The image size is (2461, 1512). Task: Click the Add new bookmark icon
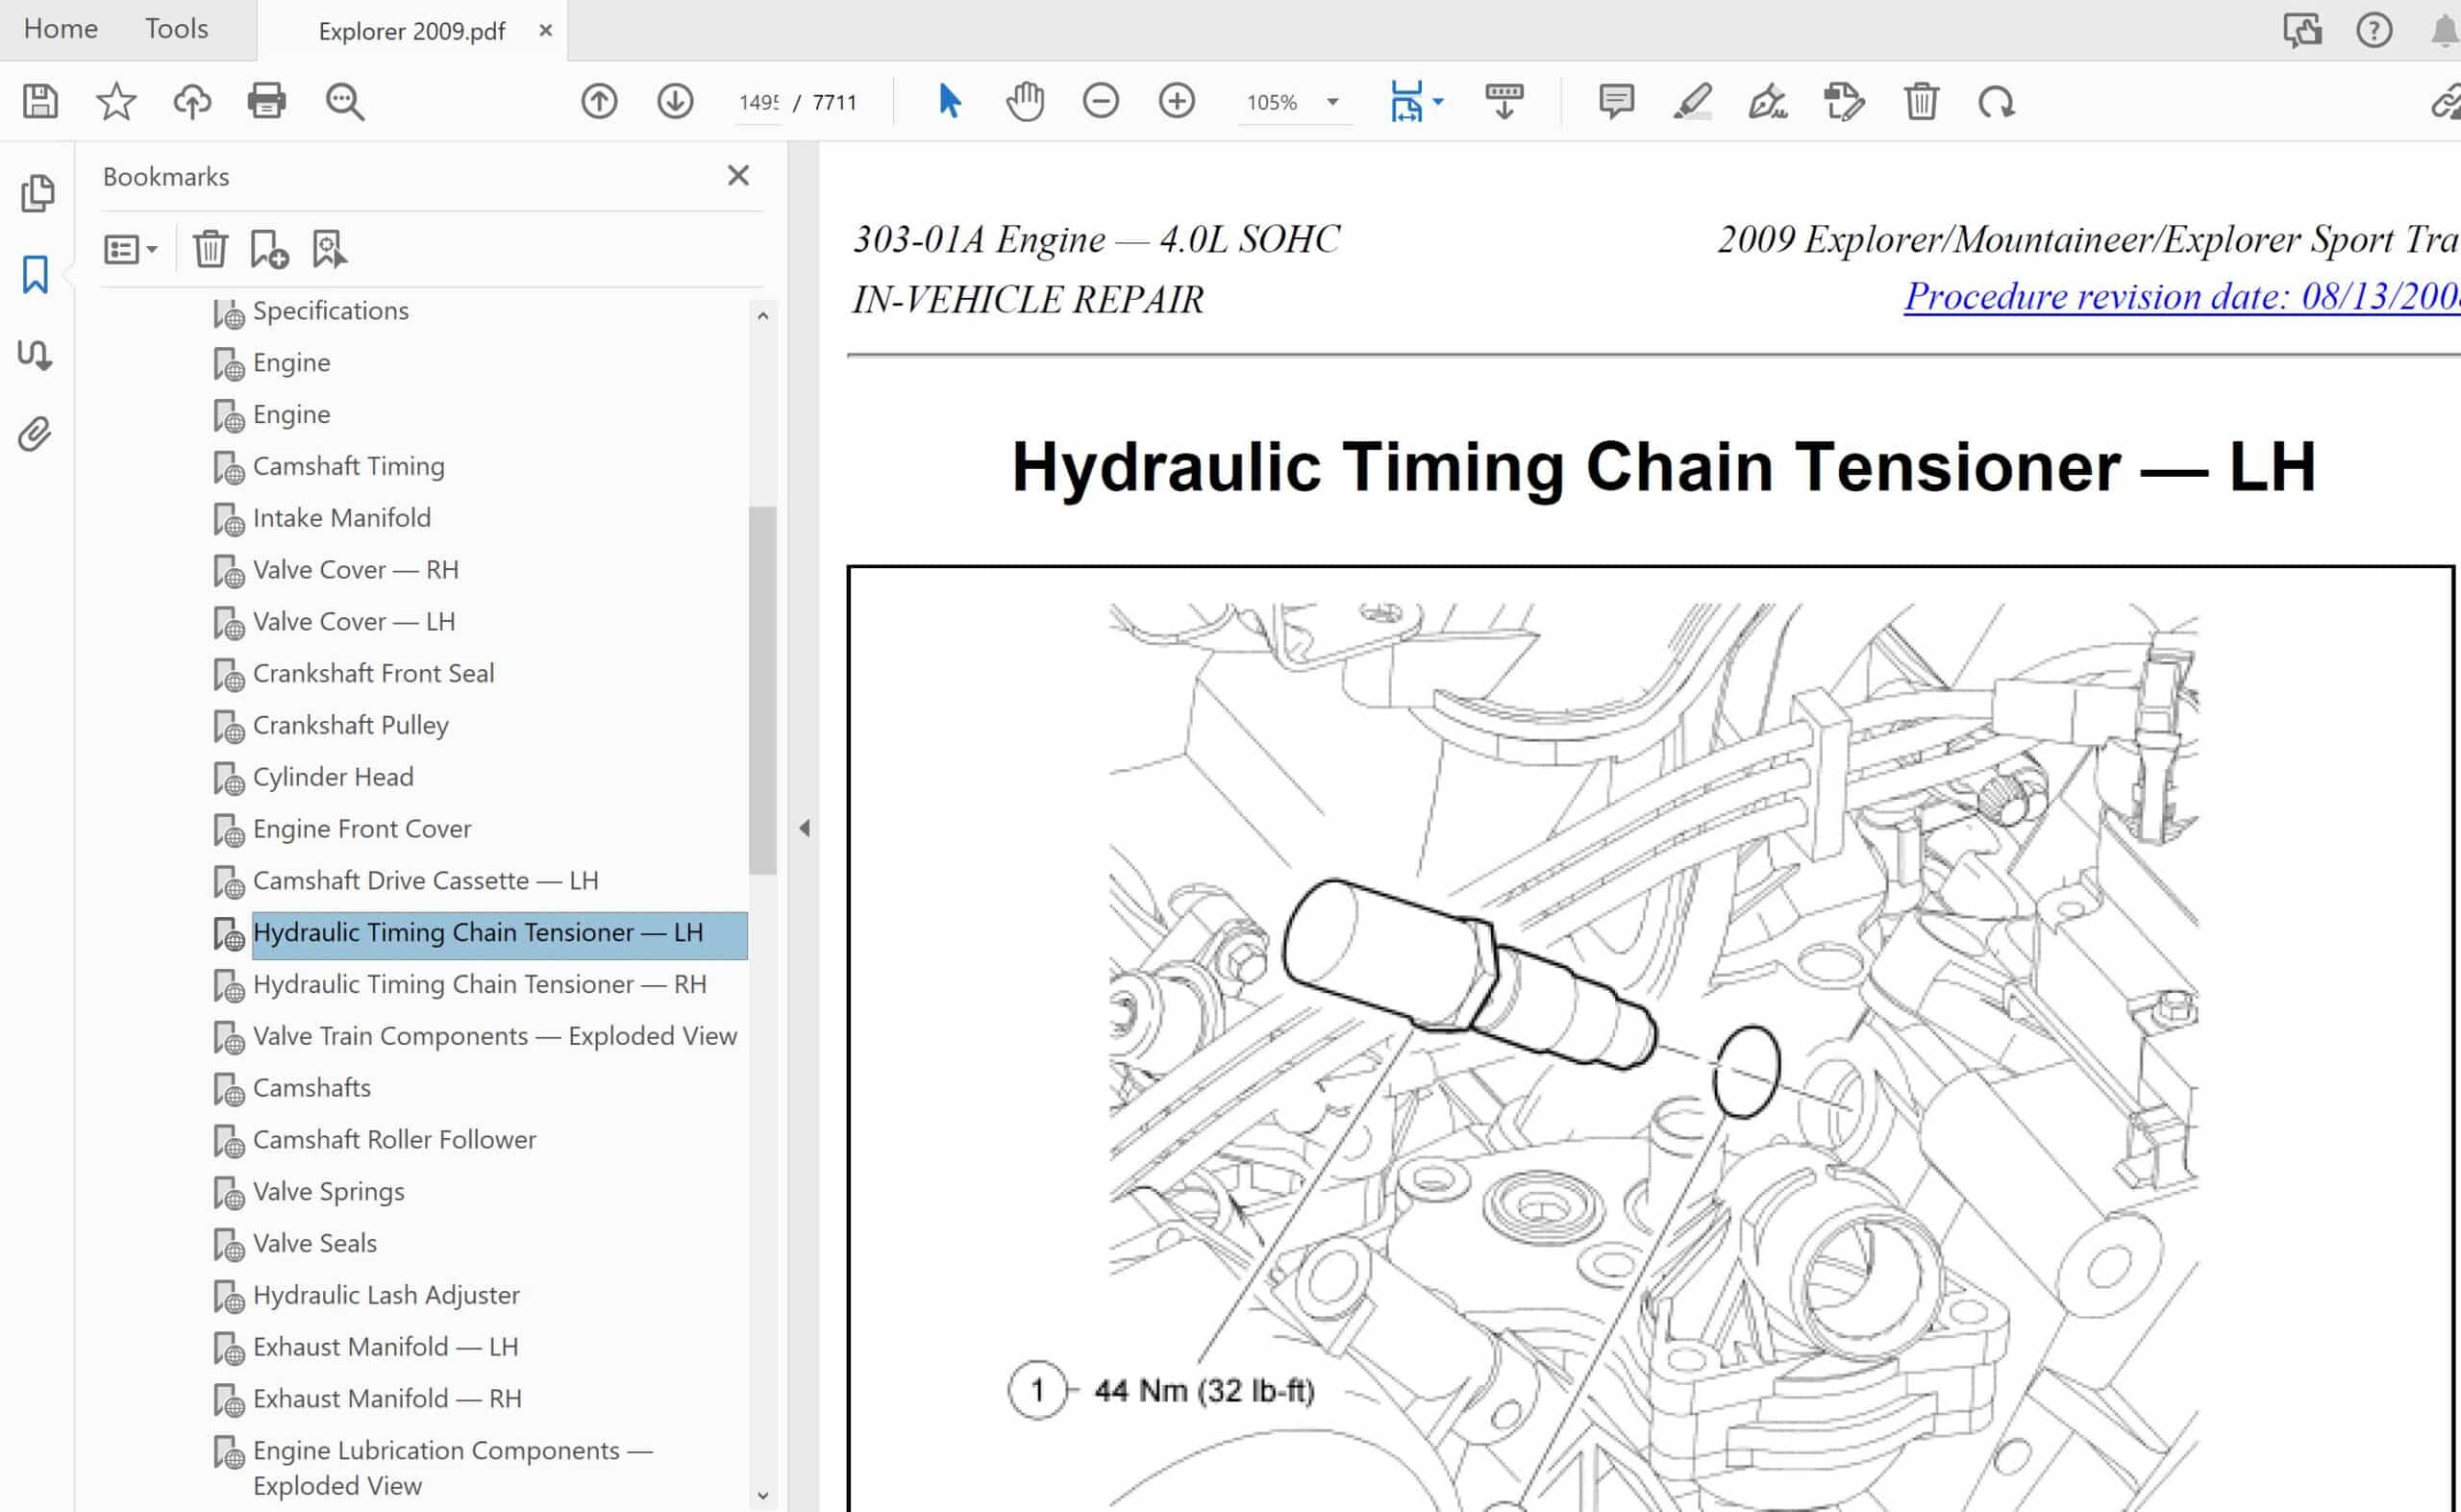click(x=269, y=249)
